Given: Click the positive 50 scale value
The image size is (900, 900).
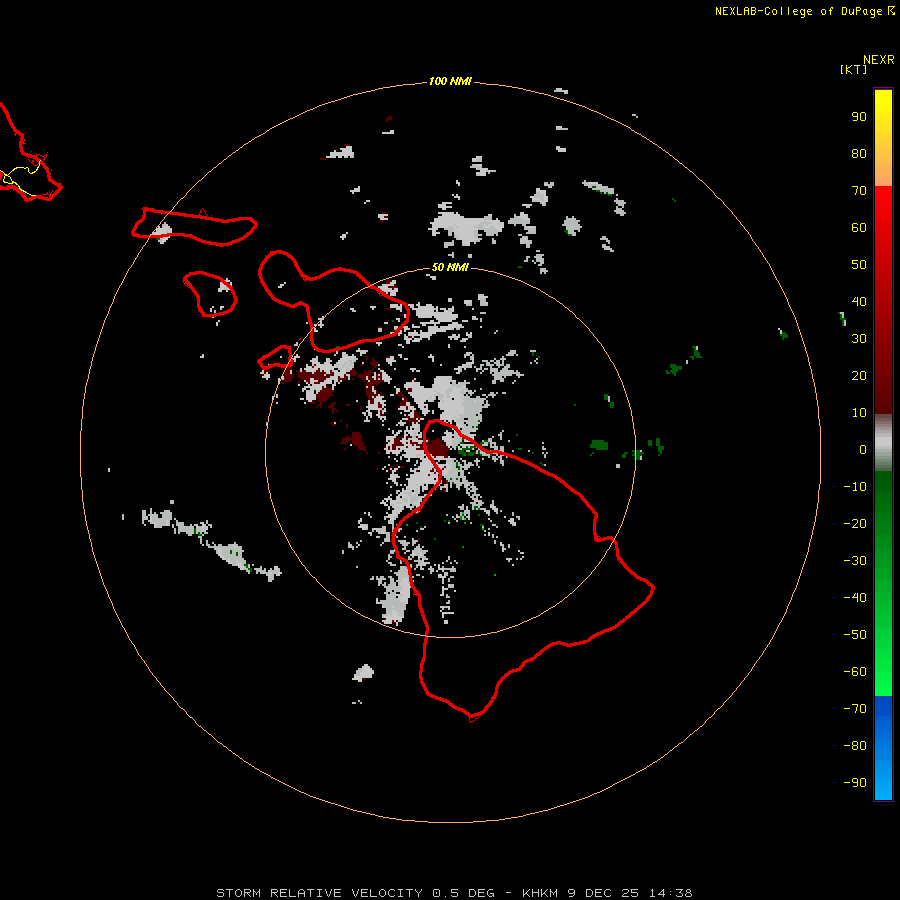Looking at the screenshot, I should (x=859, y=265).
